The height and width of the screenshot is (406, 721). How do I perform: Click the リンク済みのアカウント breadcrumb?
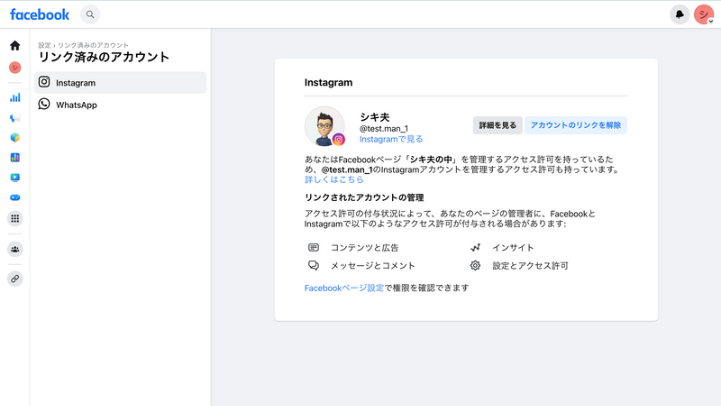coord(93,45)
